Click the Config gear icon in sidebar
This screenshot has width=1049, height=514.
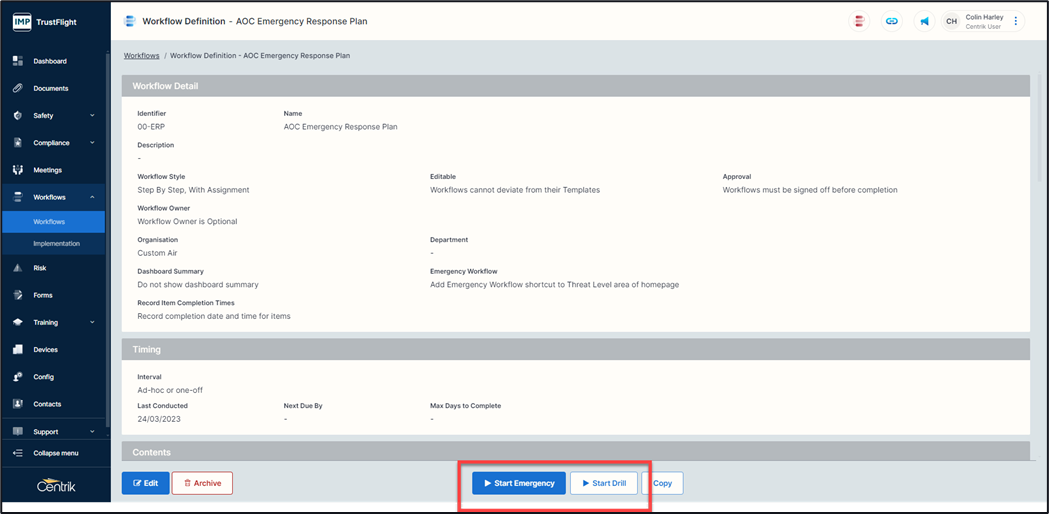(x=17, y=377)
